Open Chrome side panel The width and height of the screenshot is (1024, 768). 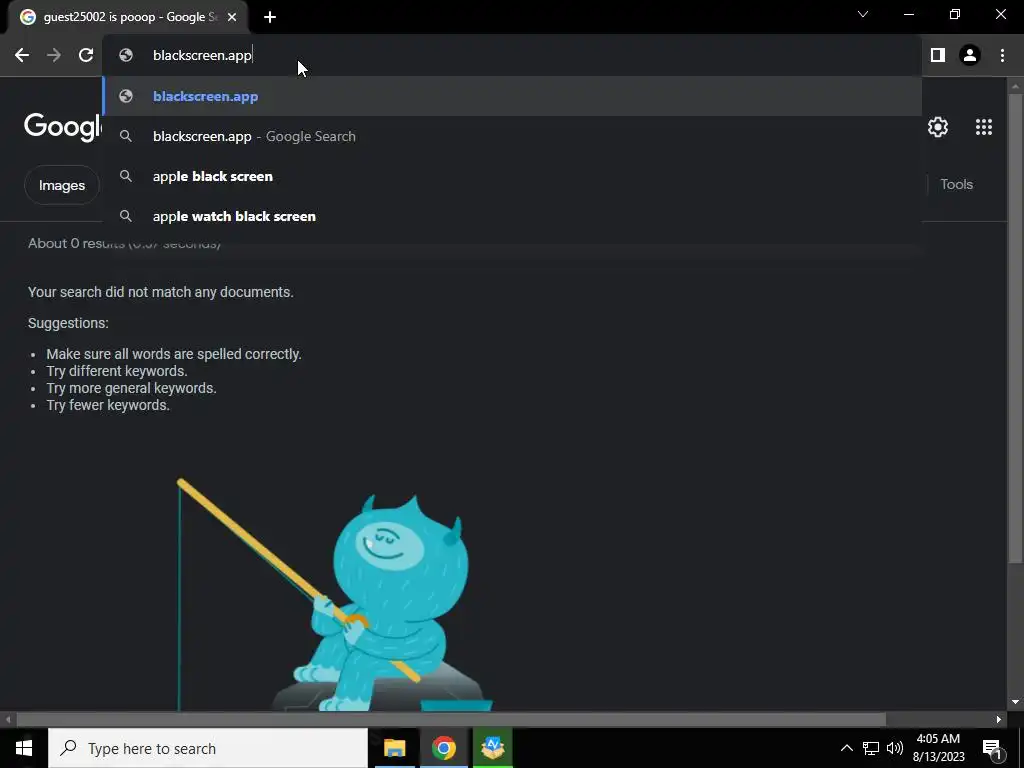(x=938, y=56)
